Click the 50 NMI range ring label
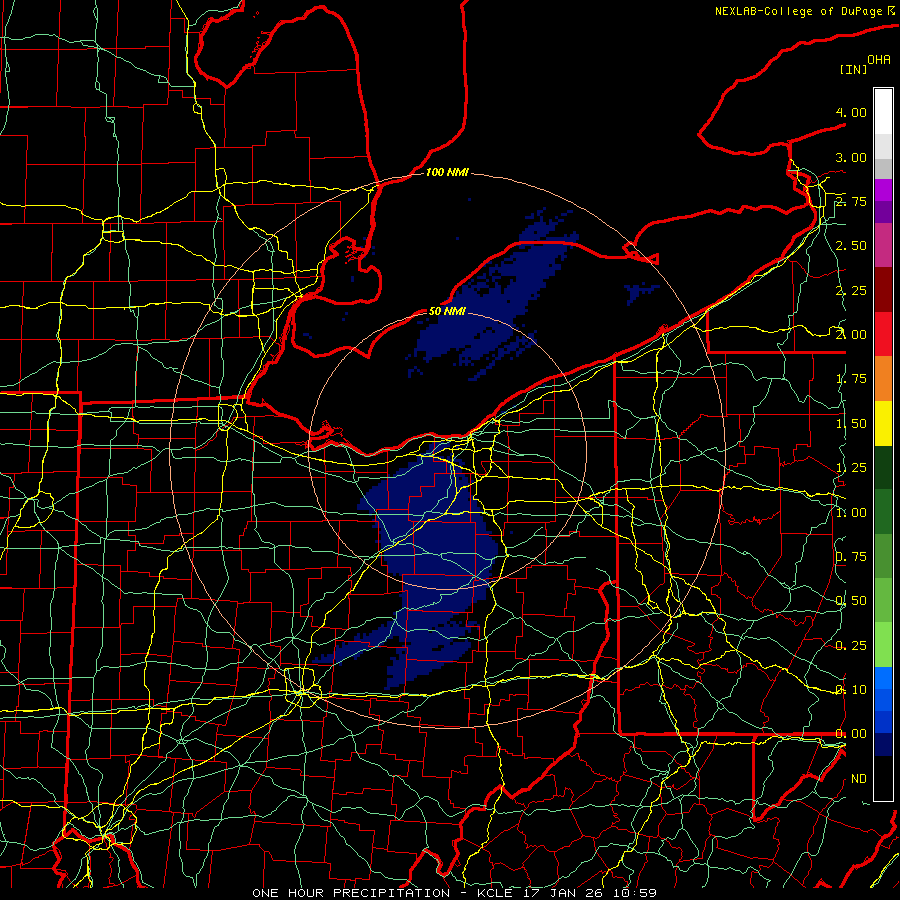The image size is (900, 900). click(447, 311)
